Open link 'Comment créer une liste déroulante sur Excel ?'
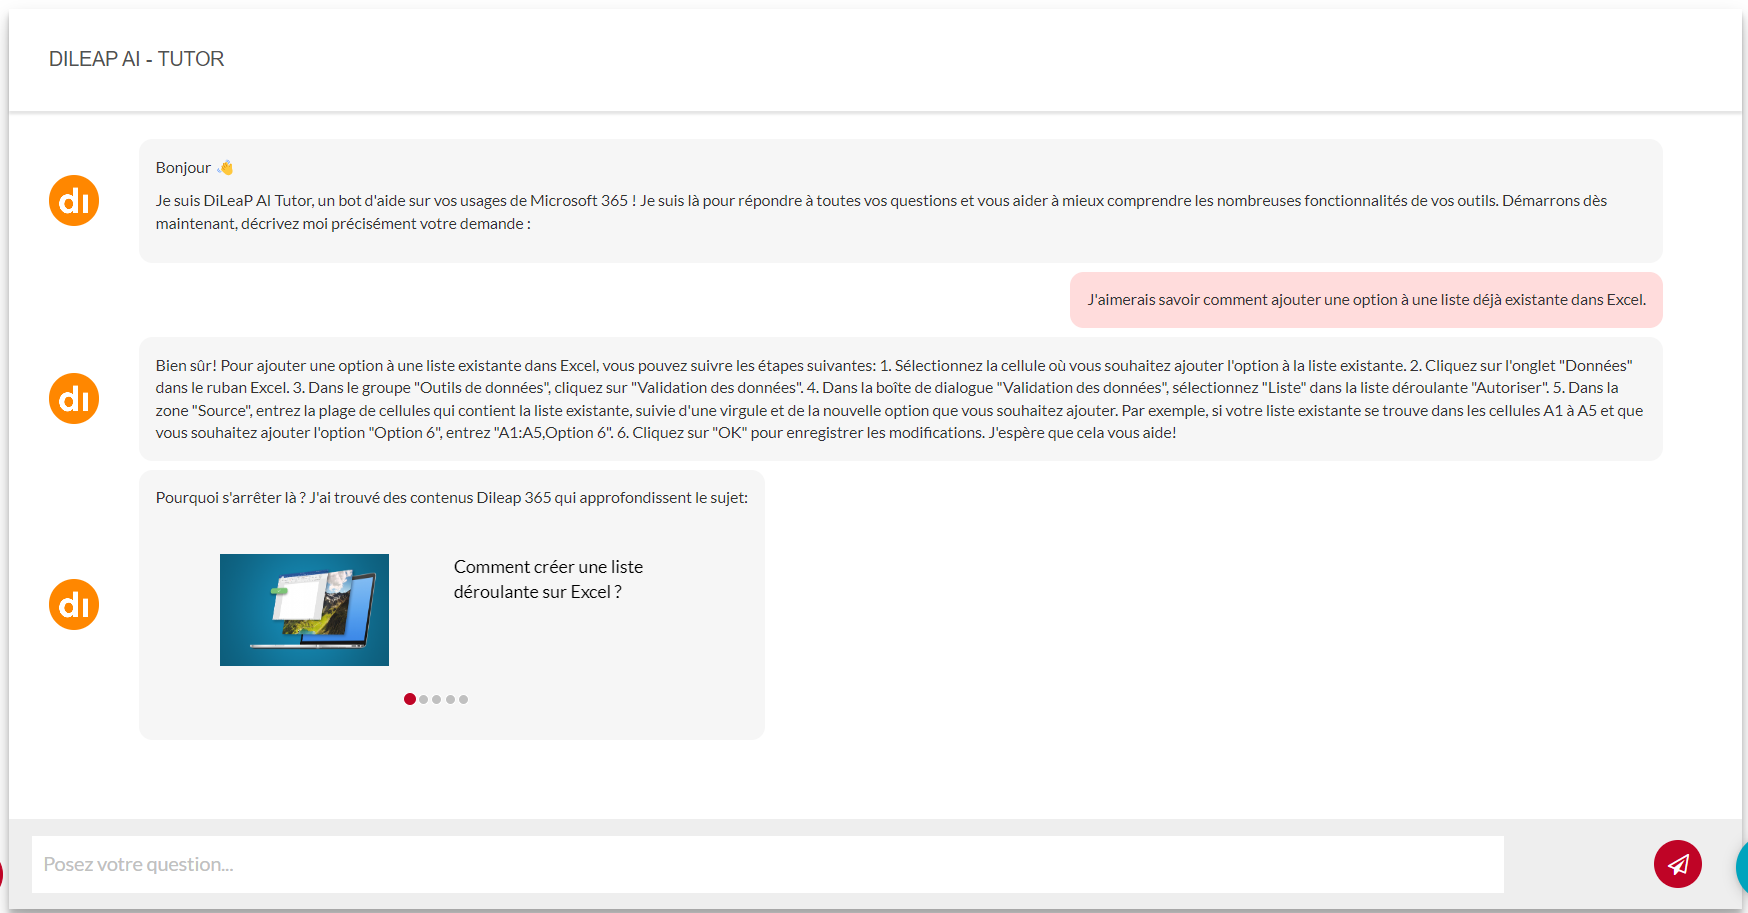 (x=548, y=579)
